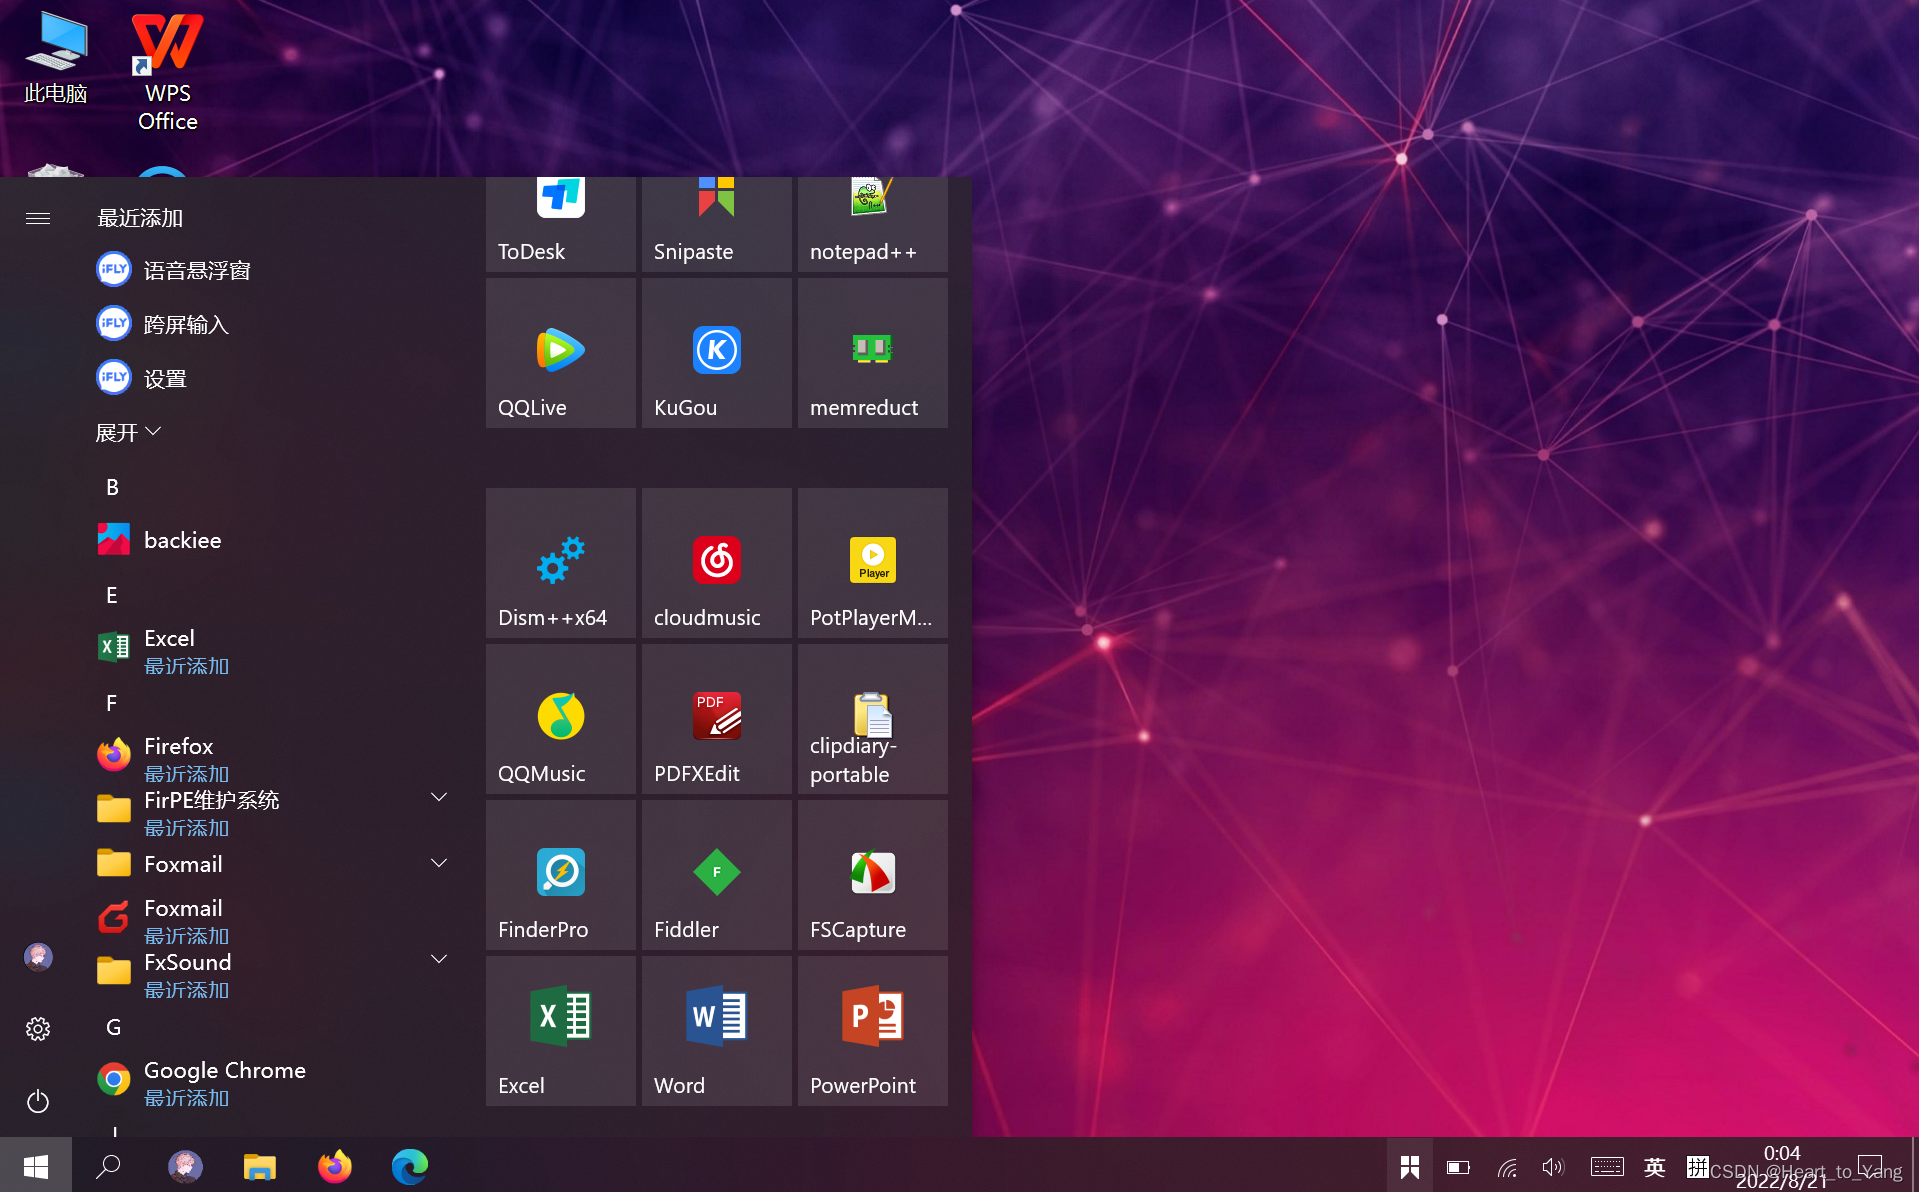Open Fiddler tile
The width and height of the screenshot is (1919, 1192).
click(716, 875)
